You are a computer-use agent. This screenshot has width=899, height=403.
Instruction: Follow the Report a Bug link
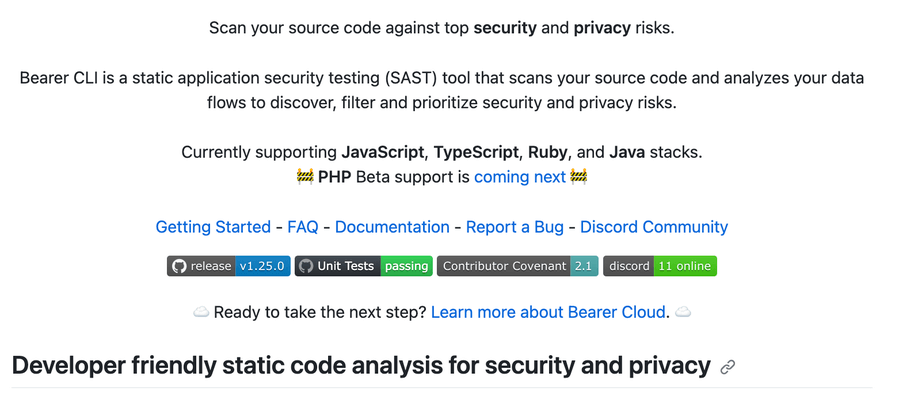click(x=515, y=227)
